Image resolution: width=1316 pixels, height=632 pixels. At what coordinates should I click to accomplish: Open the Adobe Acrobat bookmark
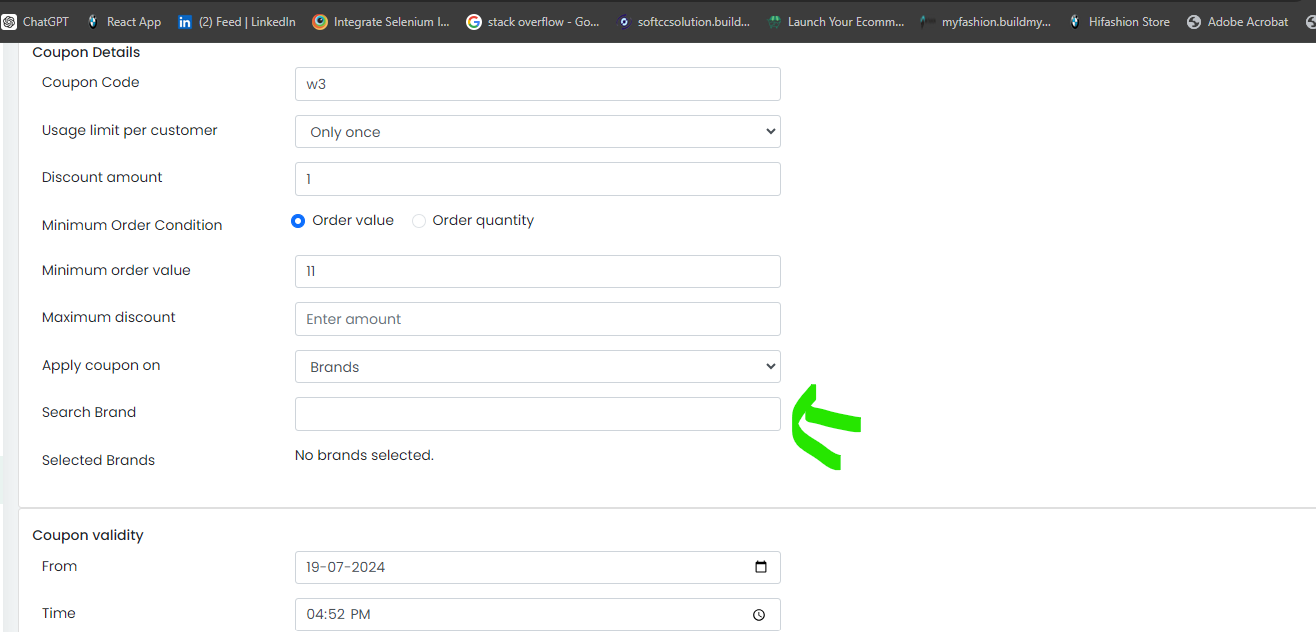(1238, 21)
